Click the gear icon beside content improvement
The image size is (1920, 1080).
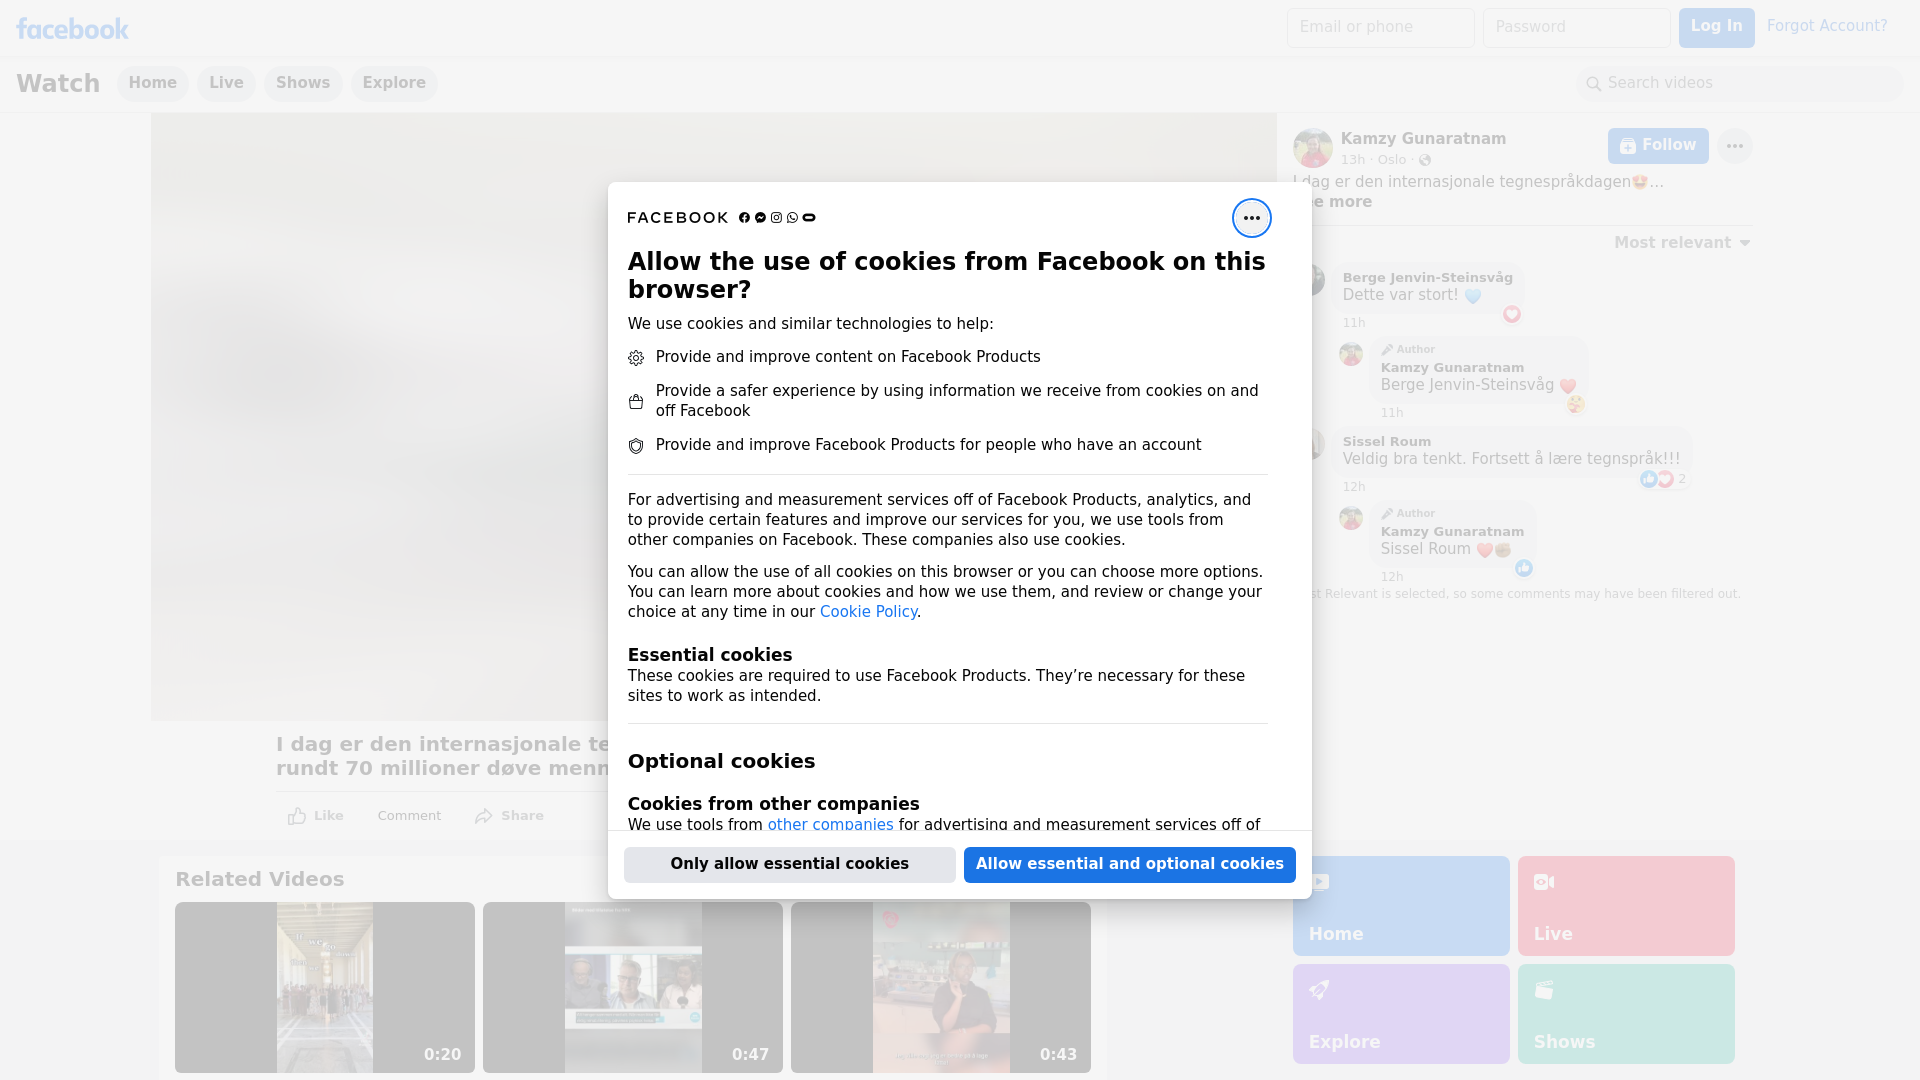click(x=636, y=358)
